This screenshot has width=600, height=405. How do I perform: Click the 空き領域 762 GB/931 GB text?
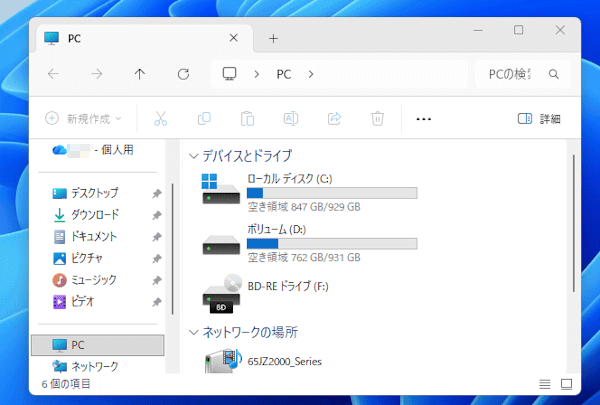[304, 258]
